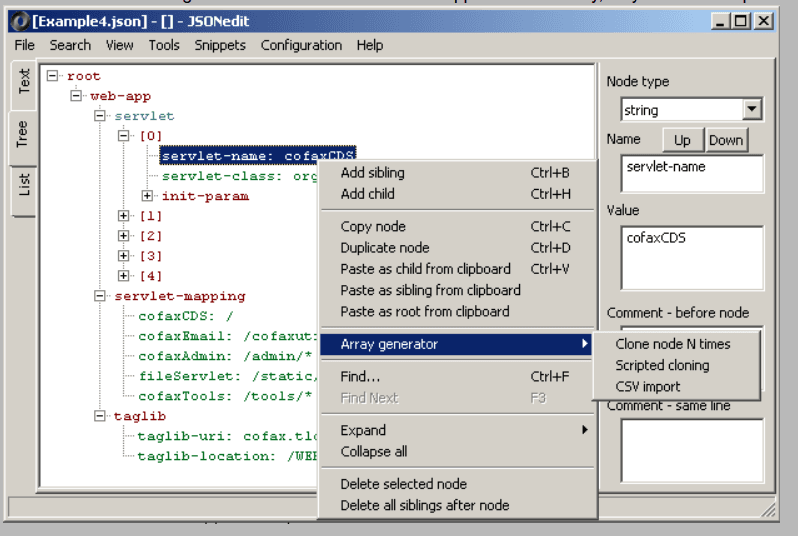Open the Help menu
Screen dimensions: 798x536
tap(370, 45)
